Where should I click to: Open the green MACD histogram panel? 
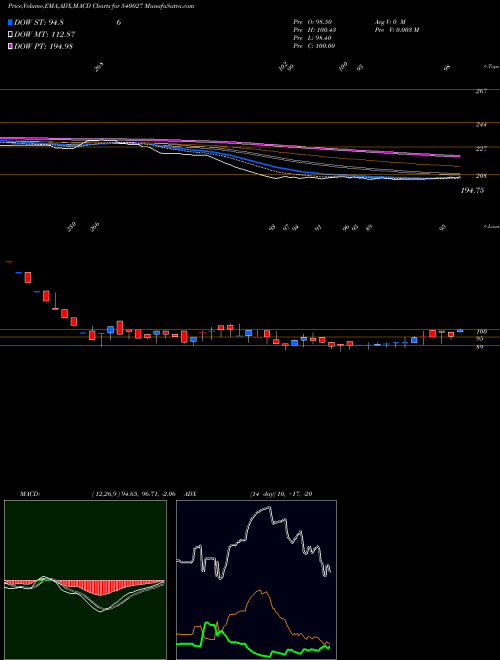(x=85, y=580)
